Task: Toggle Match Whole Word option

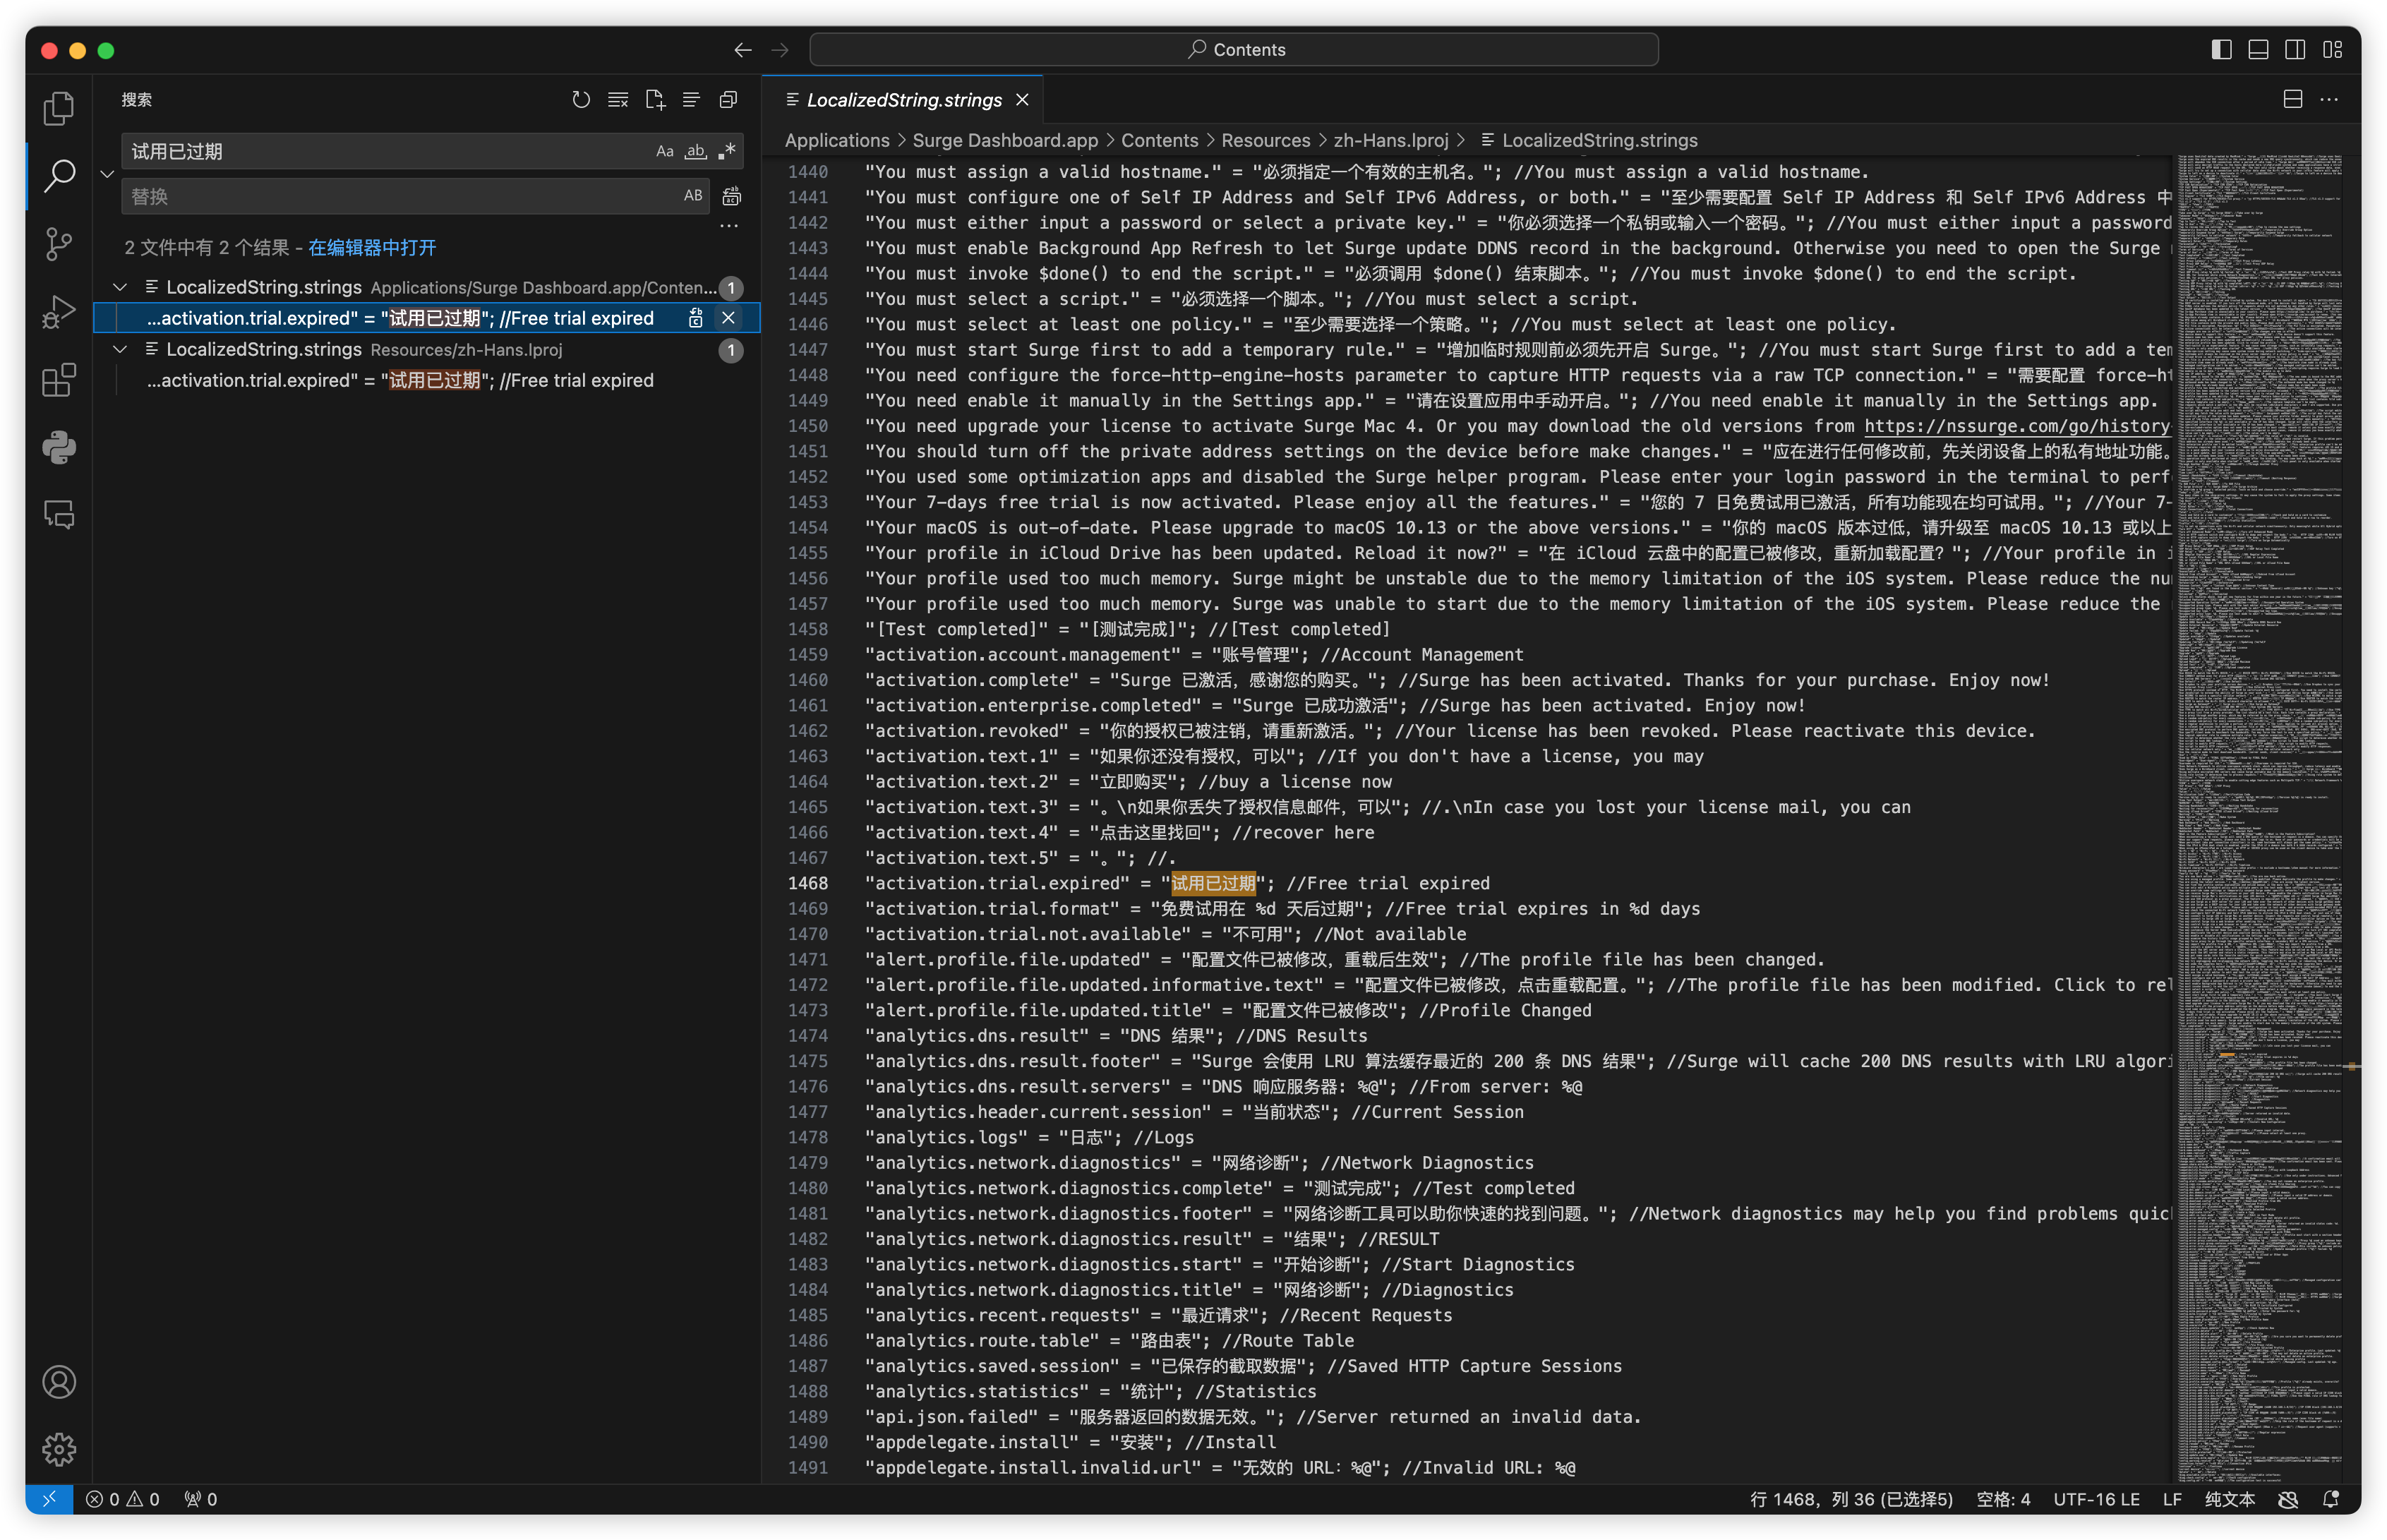Action: click(x=696, y=152)
